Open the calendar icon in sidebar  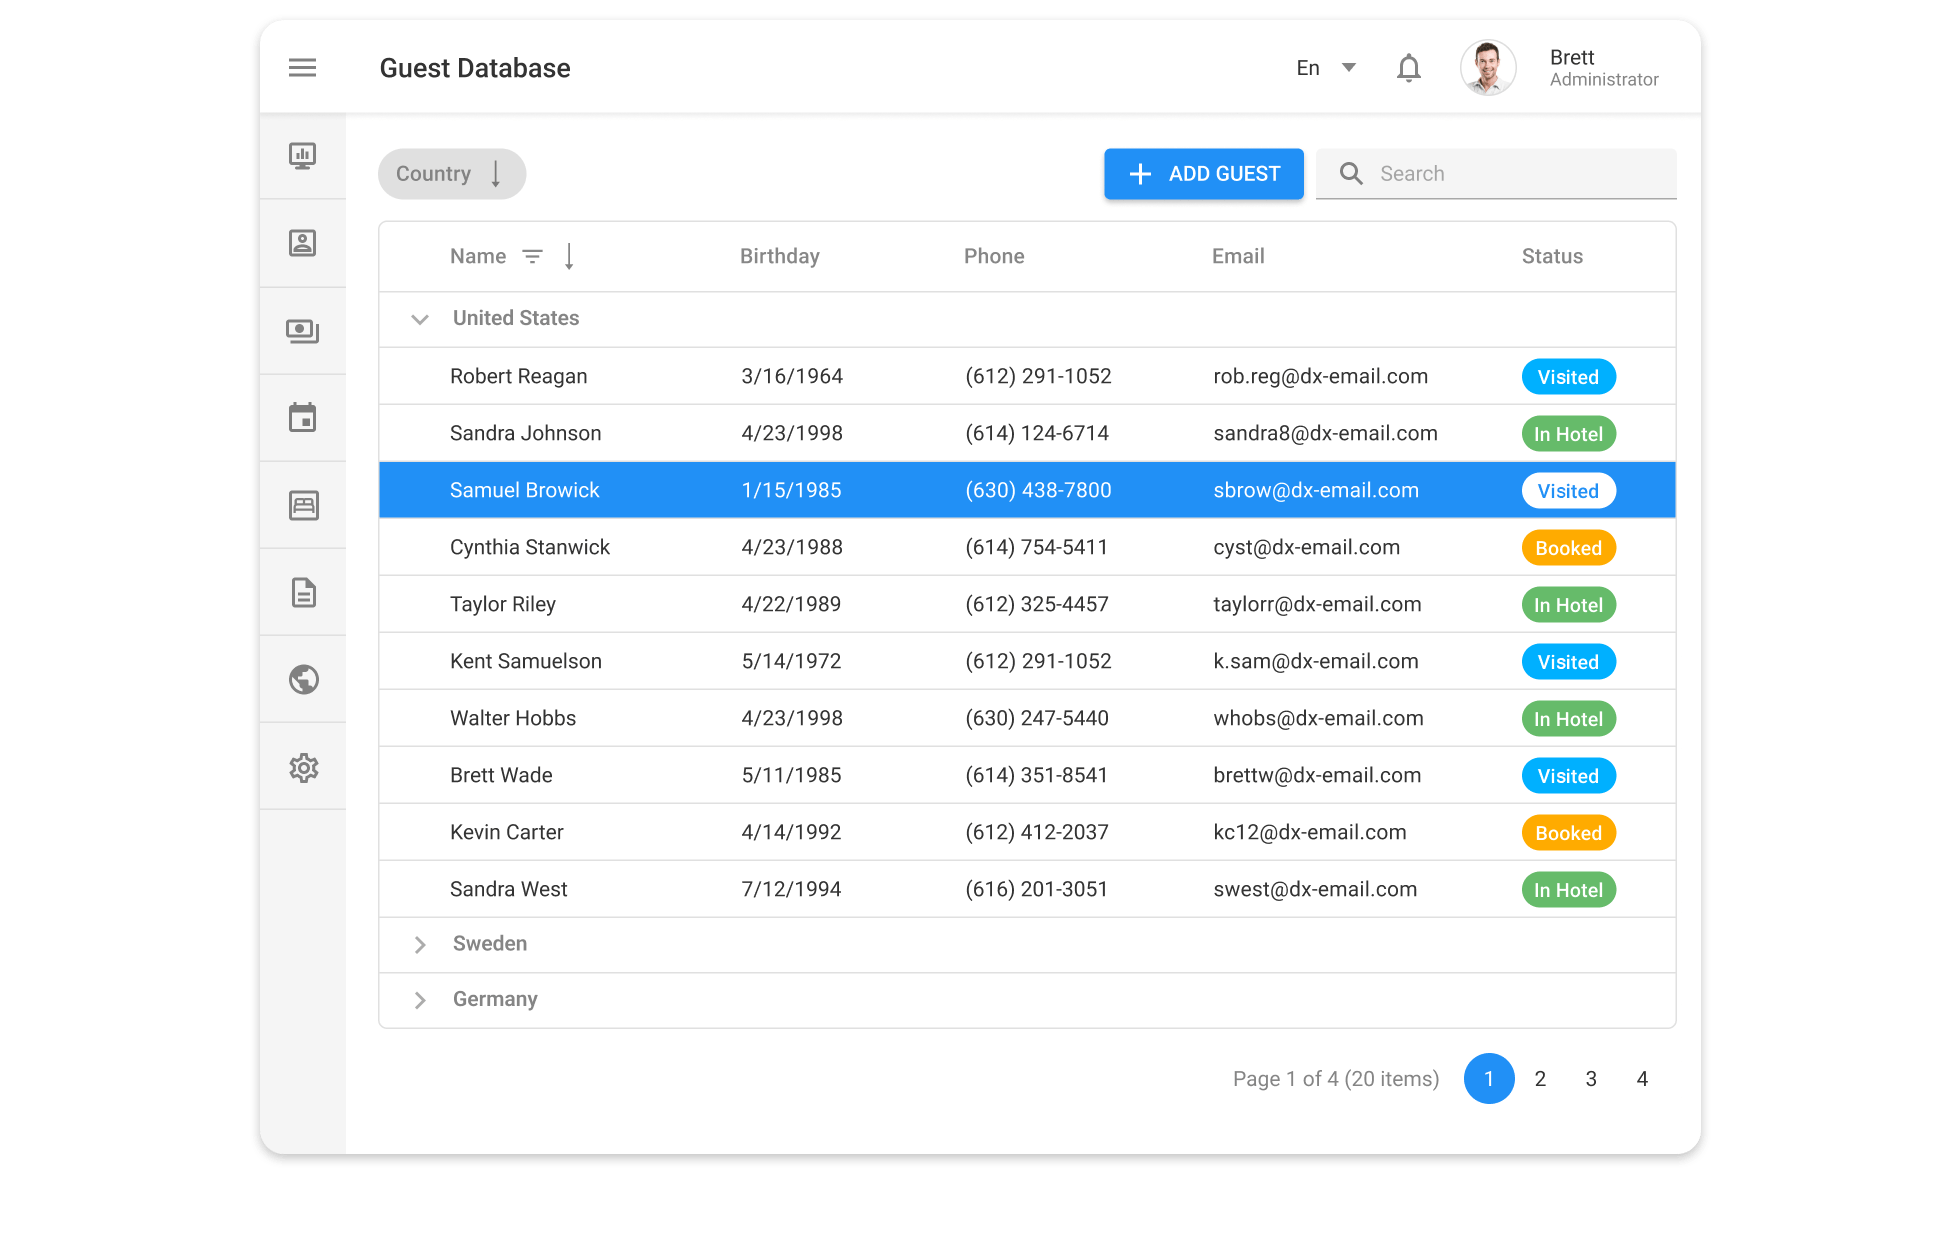tap(303, 417)
